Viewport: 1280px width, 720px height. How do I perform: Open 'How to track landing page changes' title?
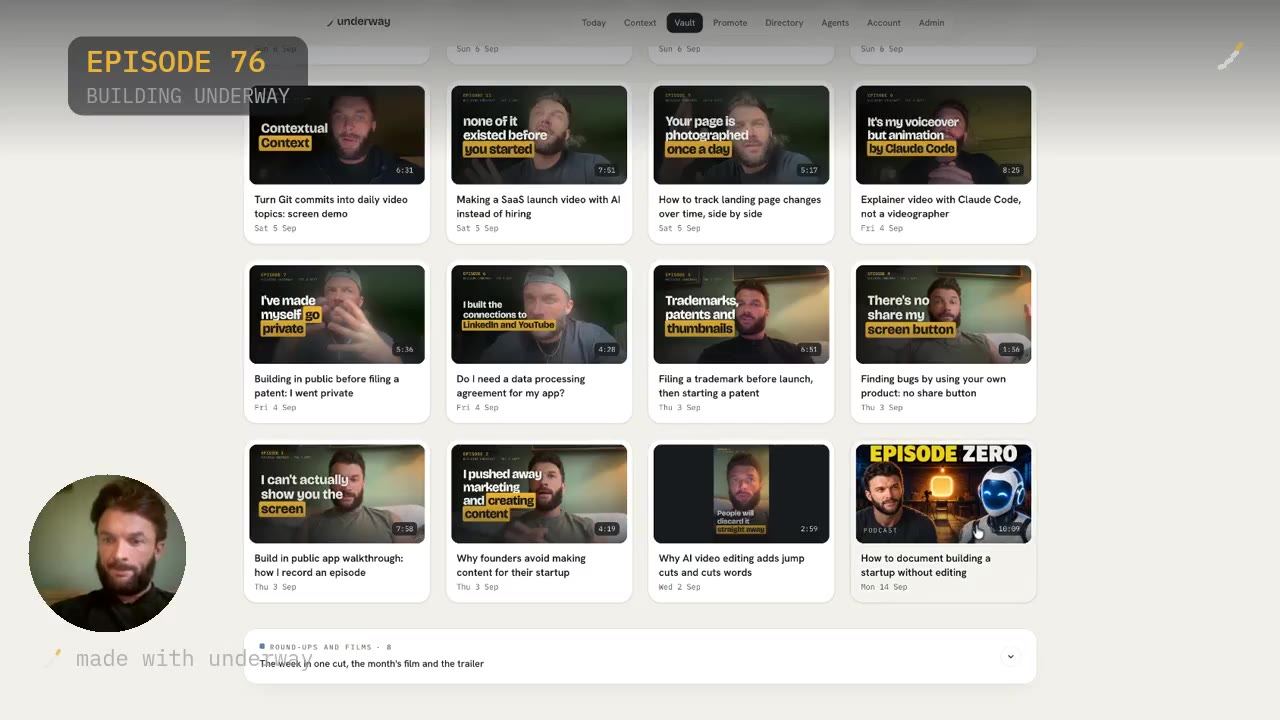[x=740, y=206]
